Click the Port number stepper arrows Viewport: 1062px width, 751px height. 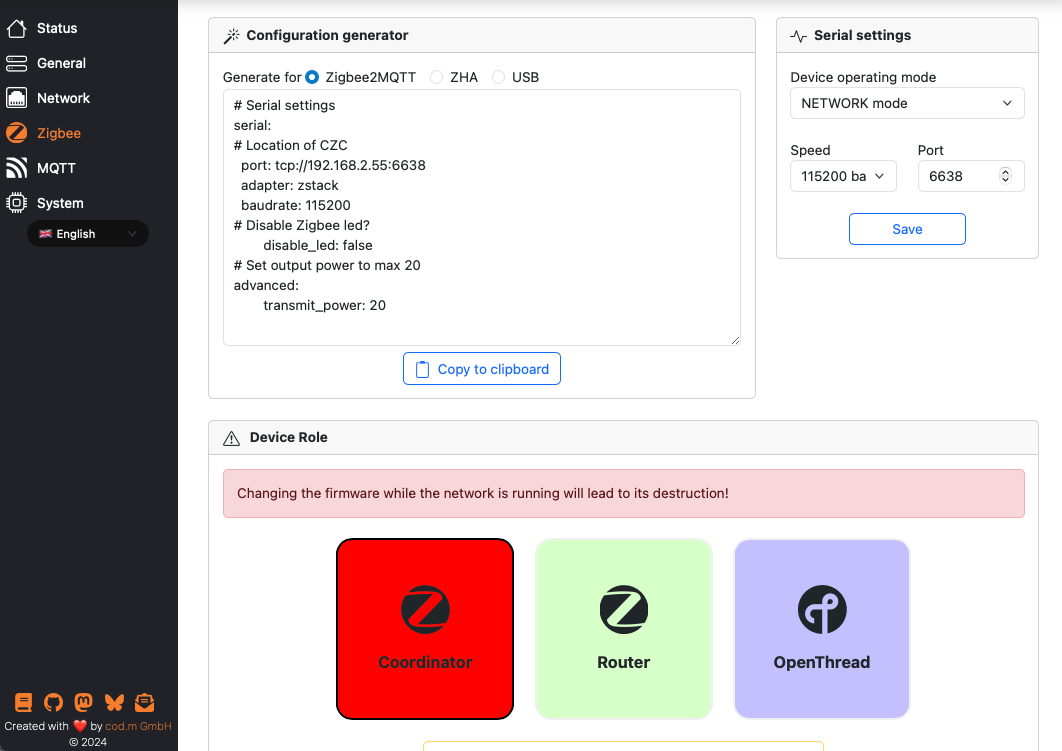click(x=1005, y=176)
